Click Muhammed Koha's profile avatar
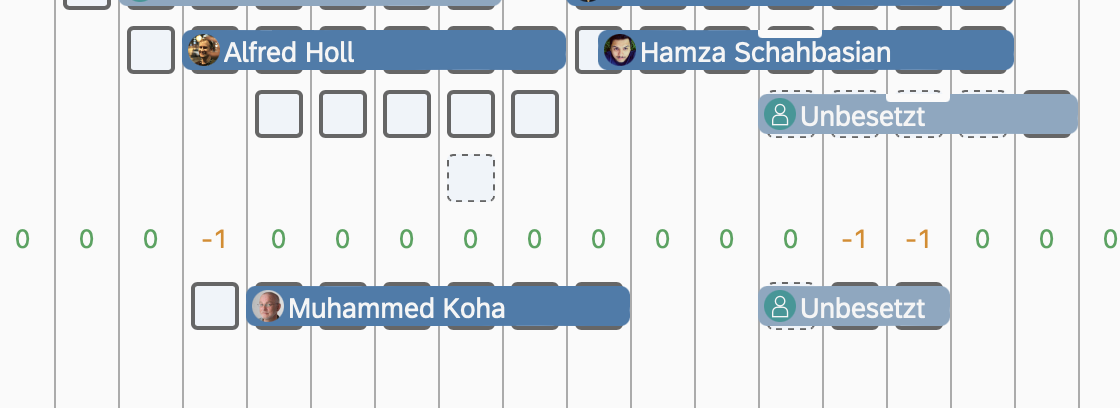 coord(268,307)
